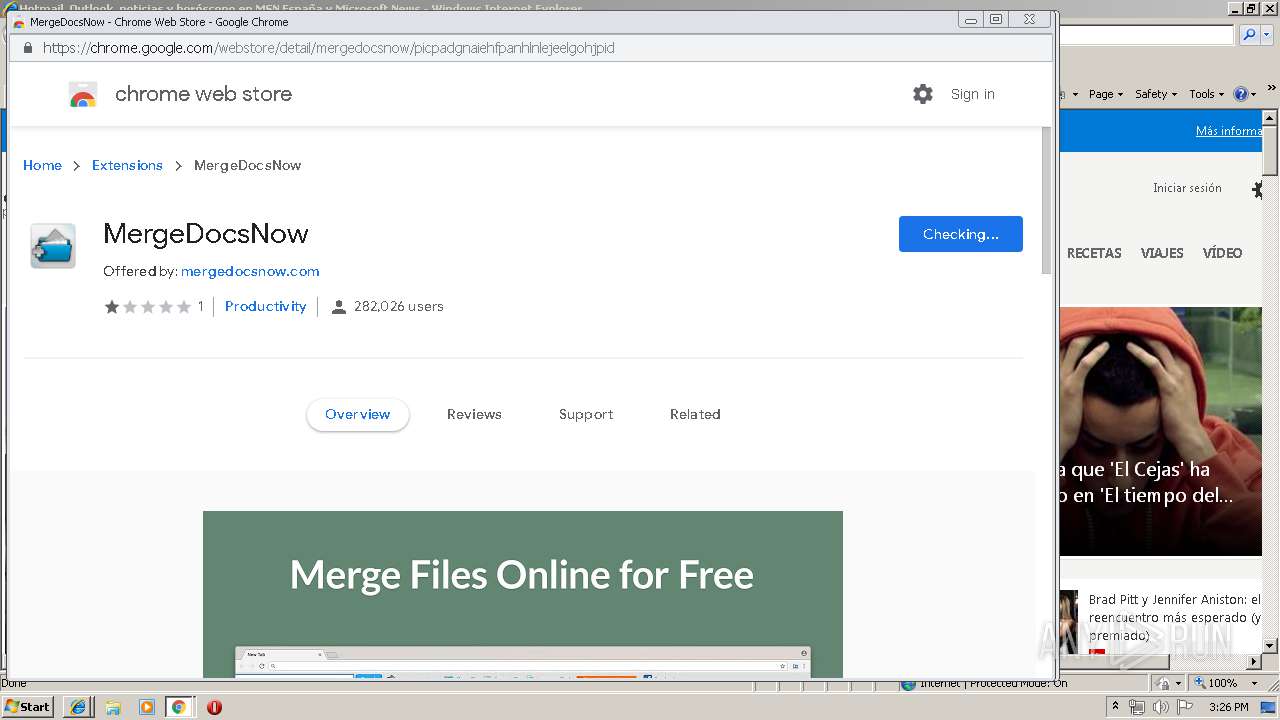The image size is (1280, 720).
Task: Switch to the Reviews tab
Action: (474, 414)
